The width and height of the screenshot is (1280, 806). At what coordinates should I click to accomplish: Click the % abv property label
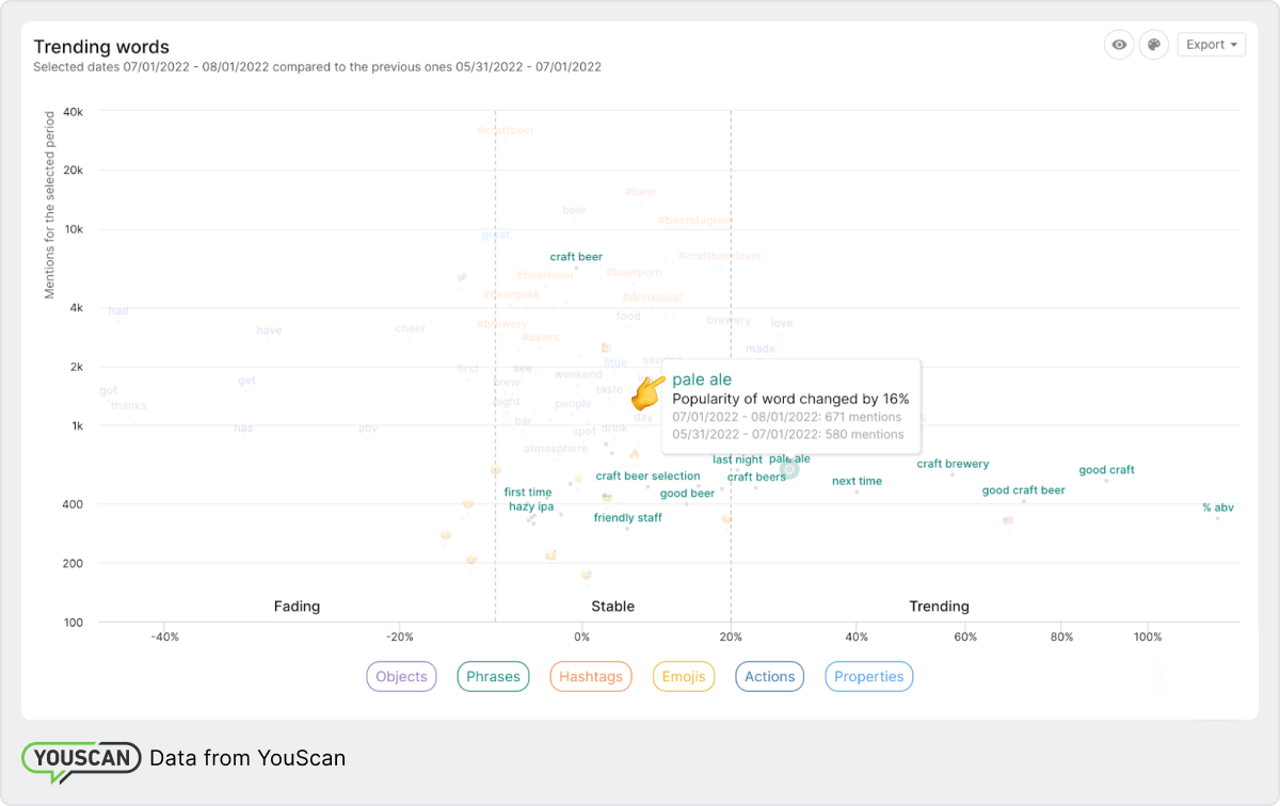coord(1218,507)
